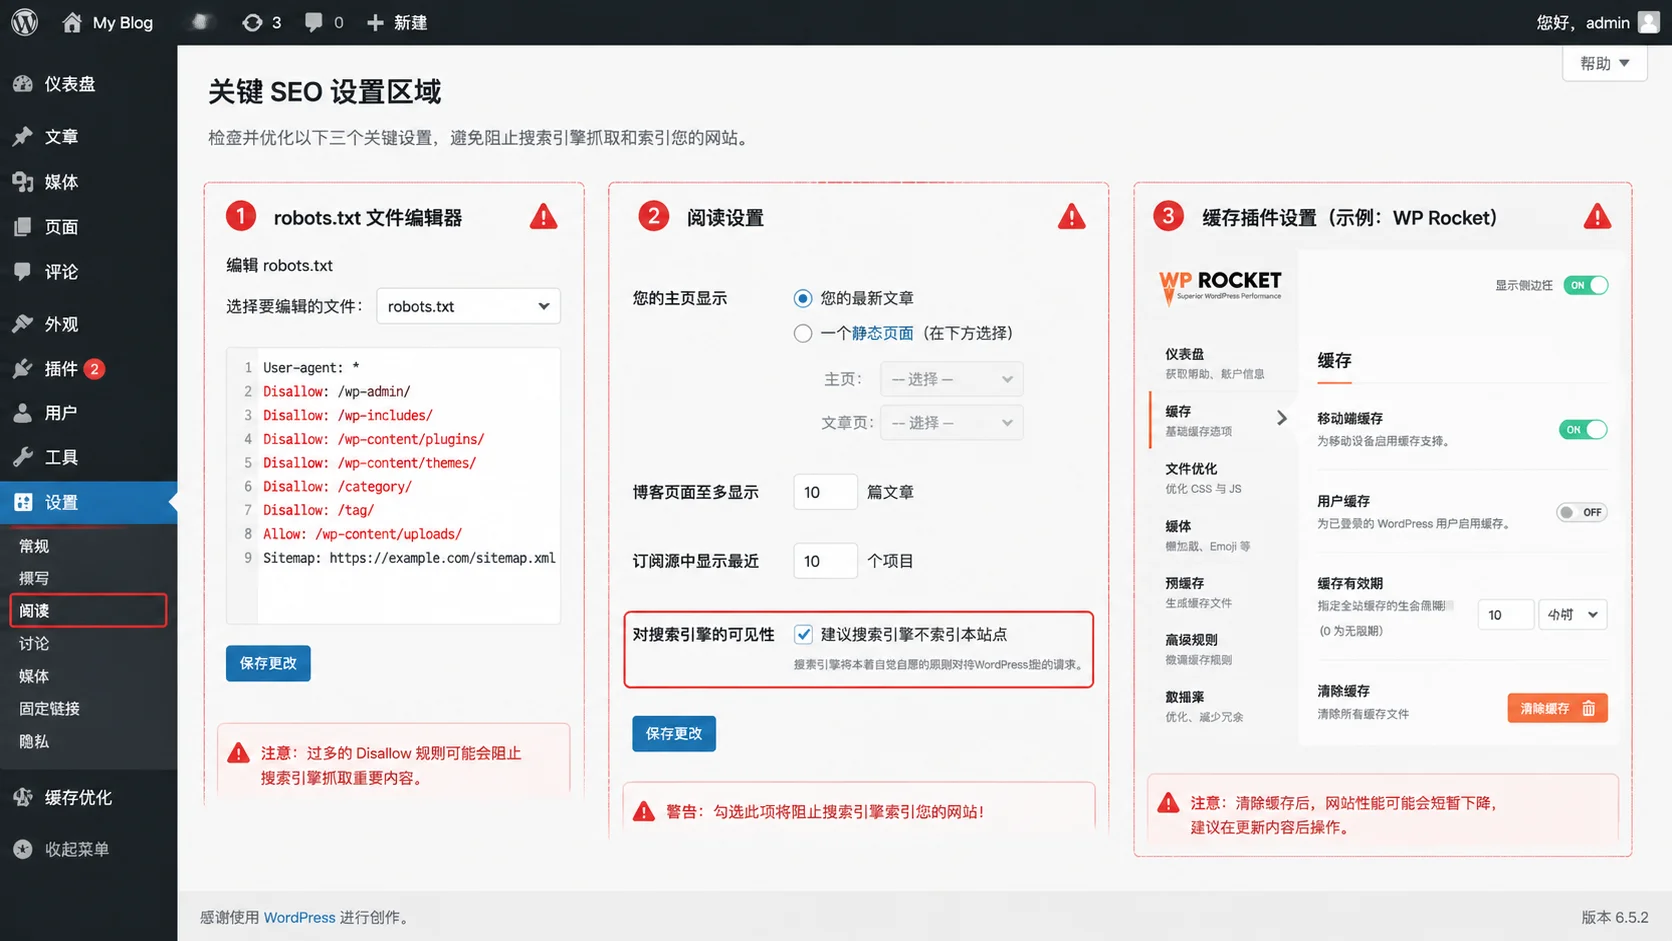
Task: Enable the 用户缓存 toggle
Action: coord(1581,511)
